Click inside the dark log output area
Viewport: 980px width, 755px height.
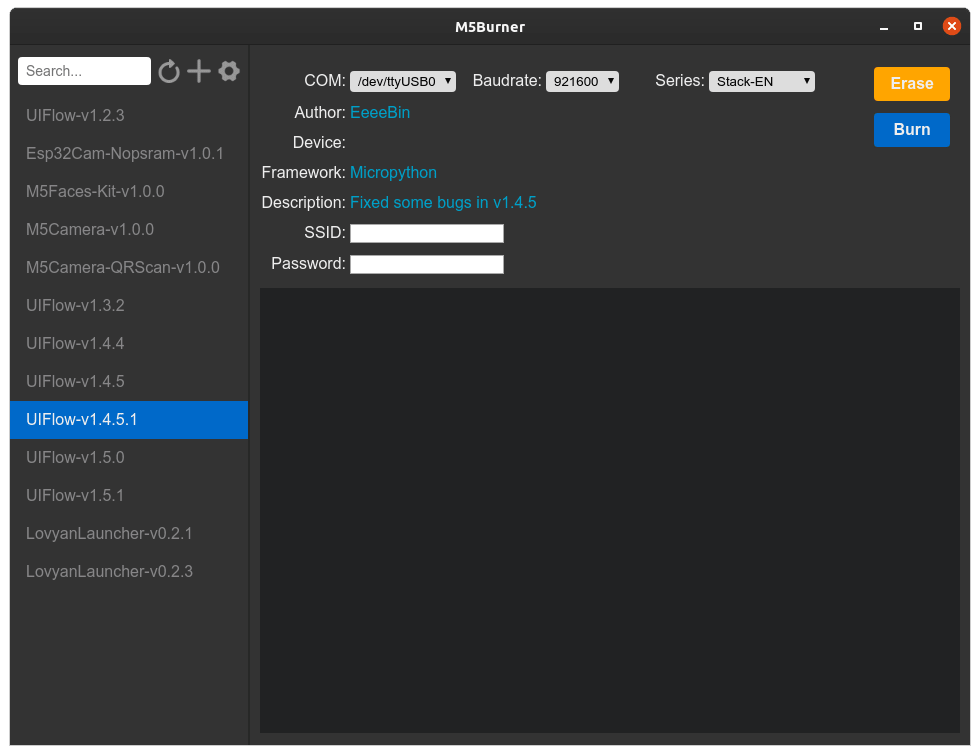[609, 511]
